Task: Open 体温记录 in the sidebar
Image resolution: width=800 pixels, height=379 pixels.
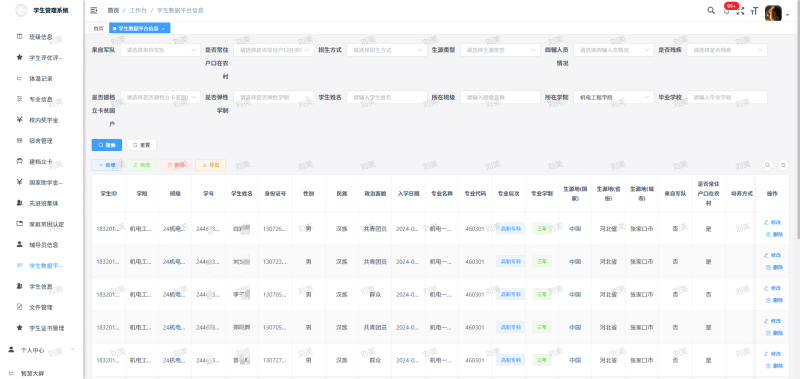Action: (42, 79)
